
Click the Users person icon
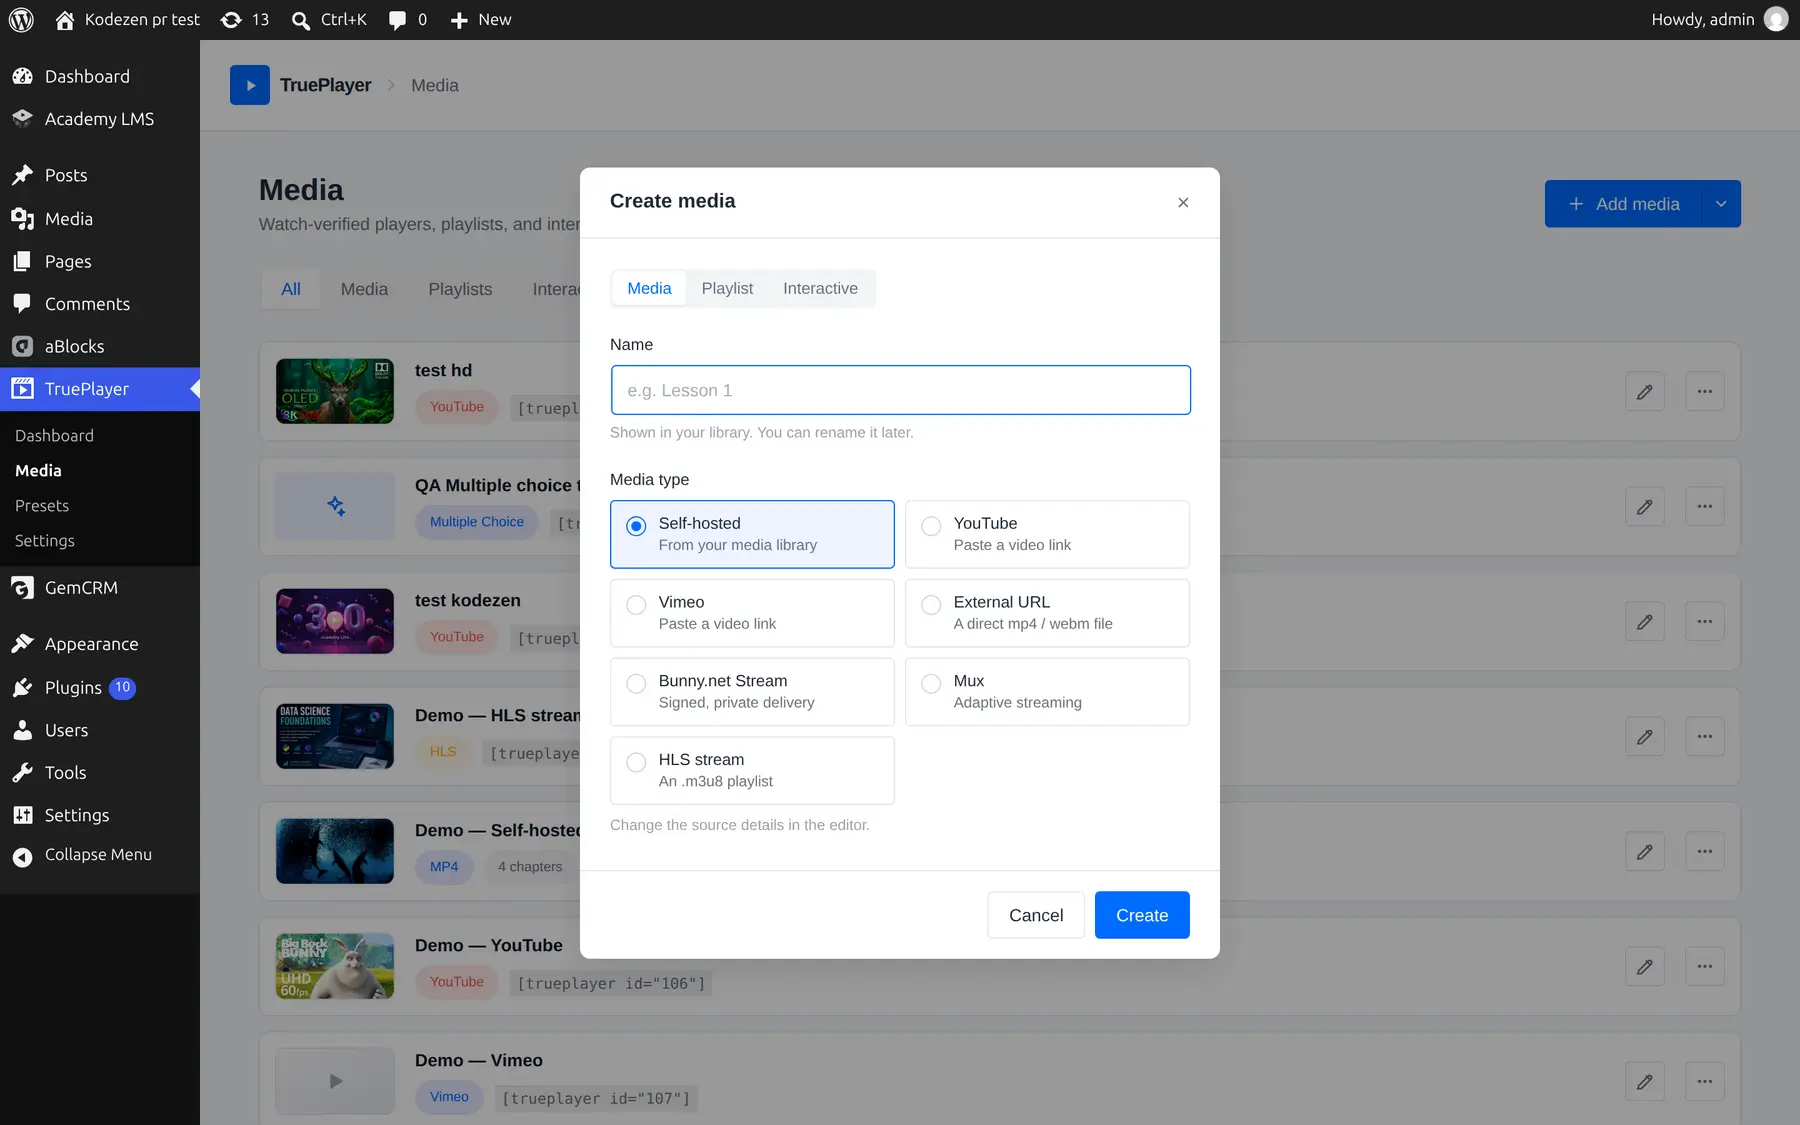[x=22, y=730]
